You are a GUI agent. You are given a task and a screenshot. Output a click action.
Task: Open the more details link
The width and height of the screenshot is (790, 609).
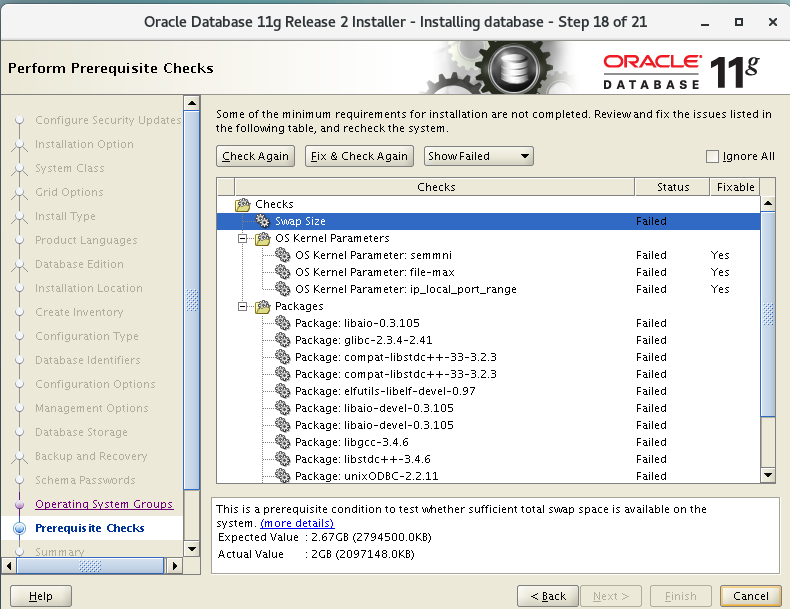(x=297, y=523)
